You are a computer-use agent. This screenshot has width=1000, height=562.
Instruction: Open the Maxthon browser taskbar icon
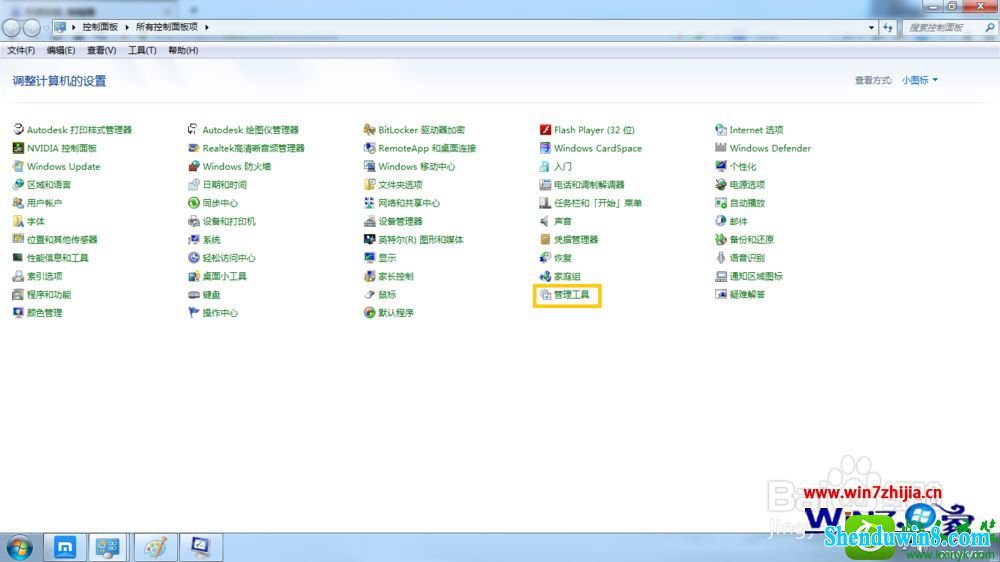click(64, 547)
